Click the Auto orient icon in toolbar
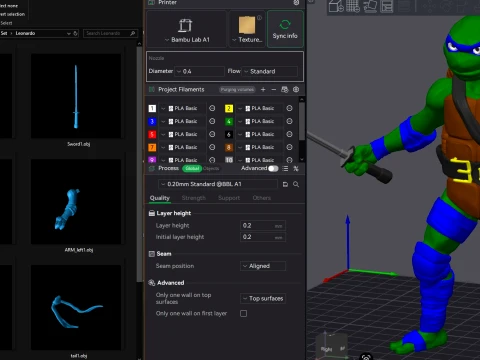The height and width of the screenshot is (360, 480). pyautogui.click(x=370, y=6)
